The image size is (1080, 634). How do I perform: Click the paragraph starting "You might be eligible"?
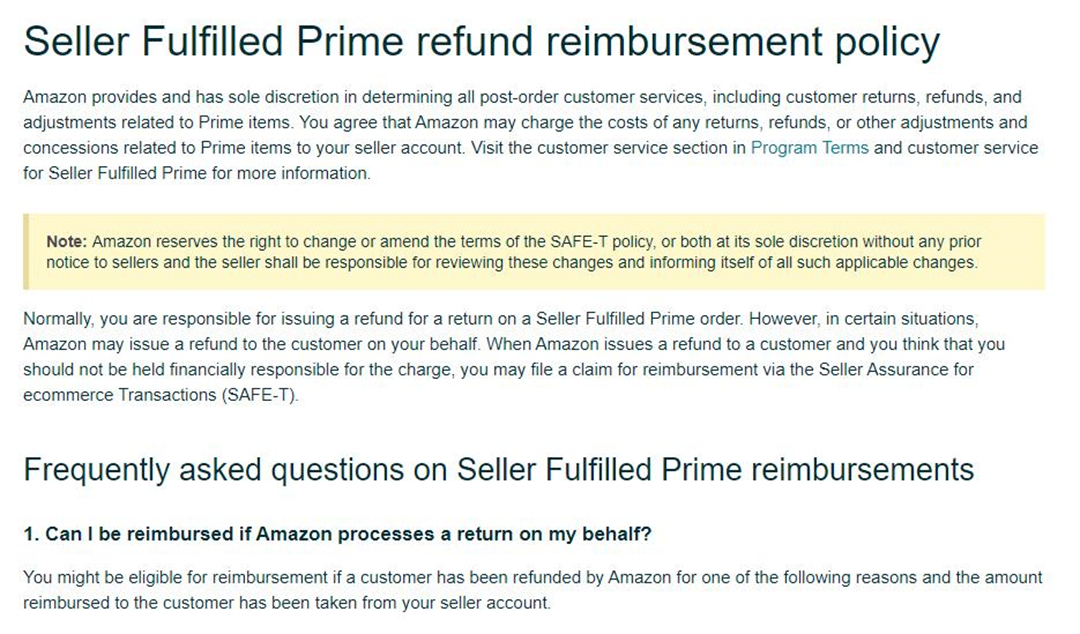533,590
